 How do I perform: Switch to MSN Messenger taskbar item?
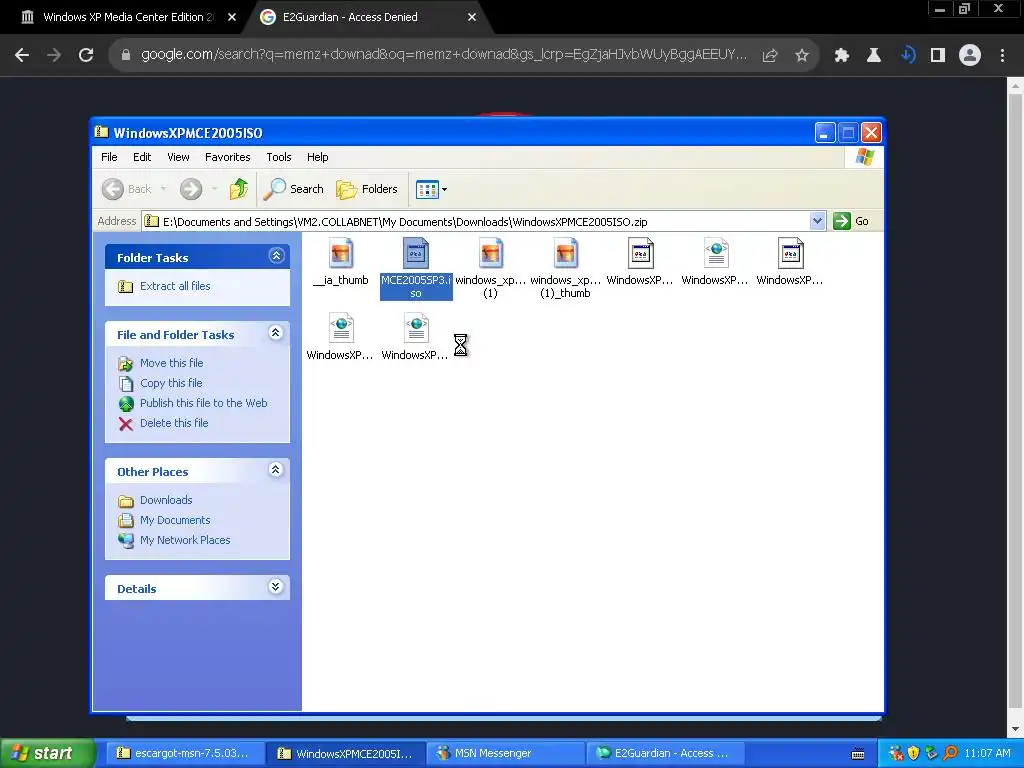(506, 753)
